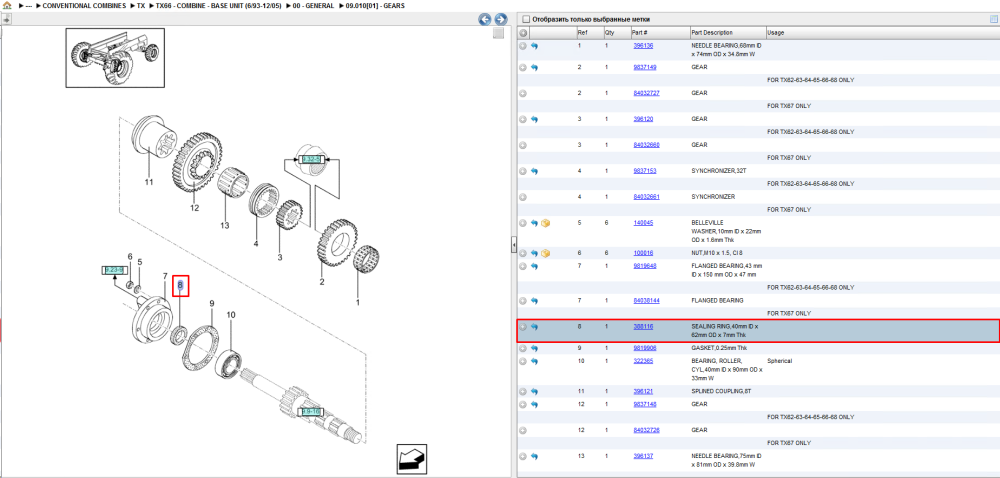Image resolution: width=1000 pixels, height=478 pixels.
Task: Open part number link 84032727
Action: pyautogui.click(x=646, y=93)
